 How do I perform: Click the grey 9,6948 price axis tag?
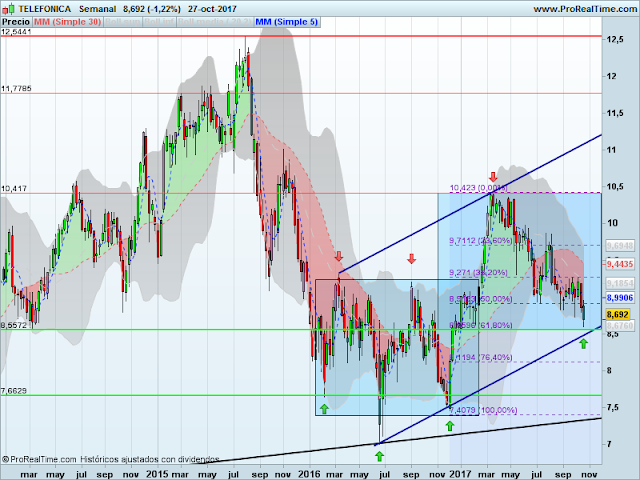click(620, 246)
